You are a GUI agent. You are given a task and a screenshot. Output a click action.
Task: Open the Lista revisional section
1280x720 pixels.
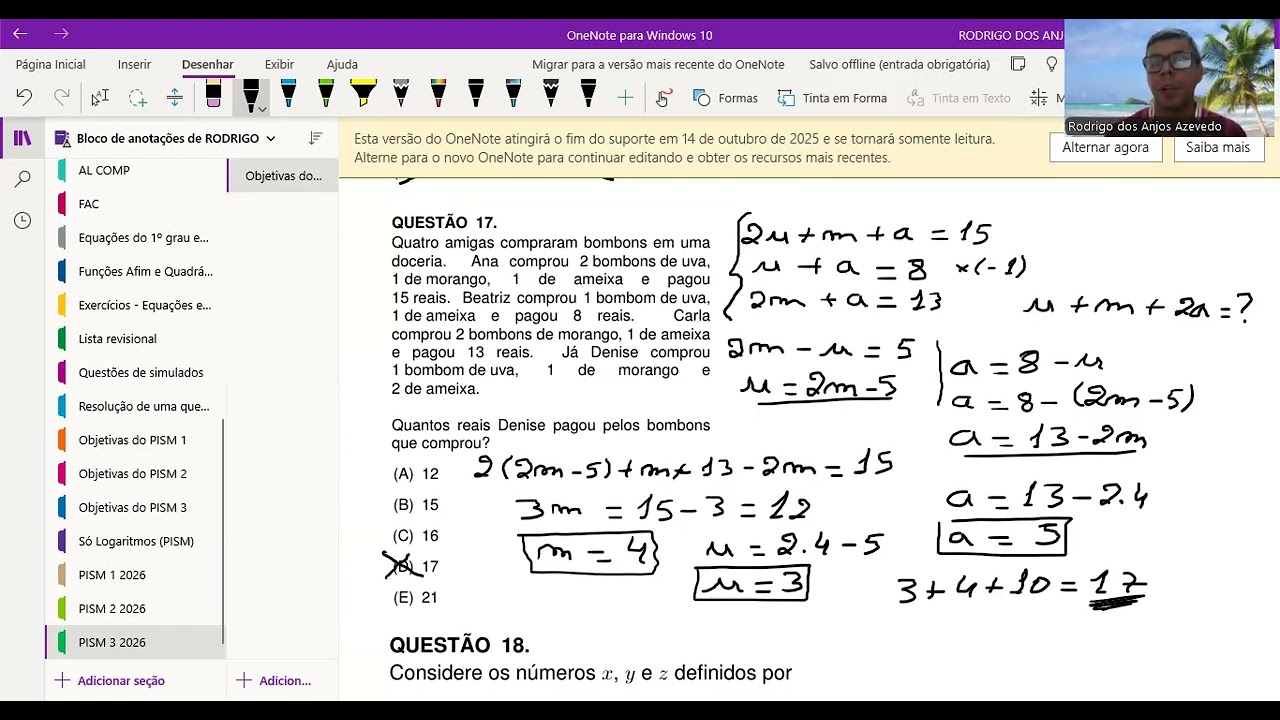pyautogui.click(x=136, y=339)
